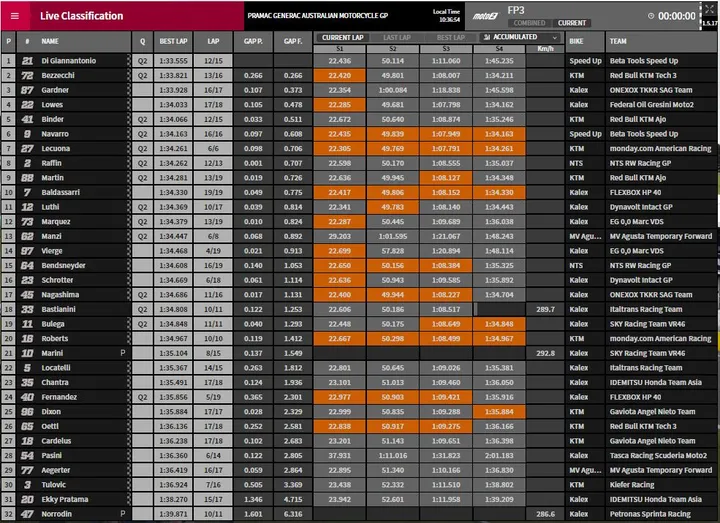Select rider Ekky Pratama

click(65, 499)
